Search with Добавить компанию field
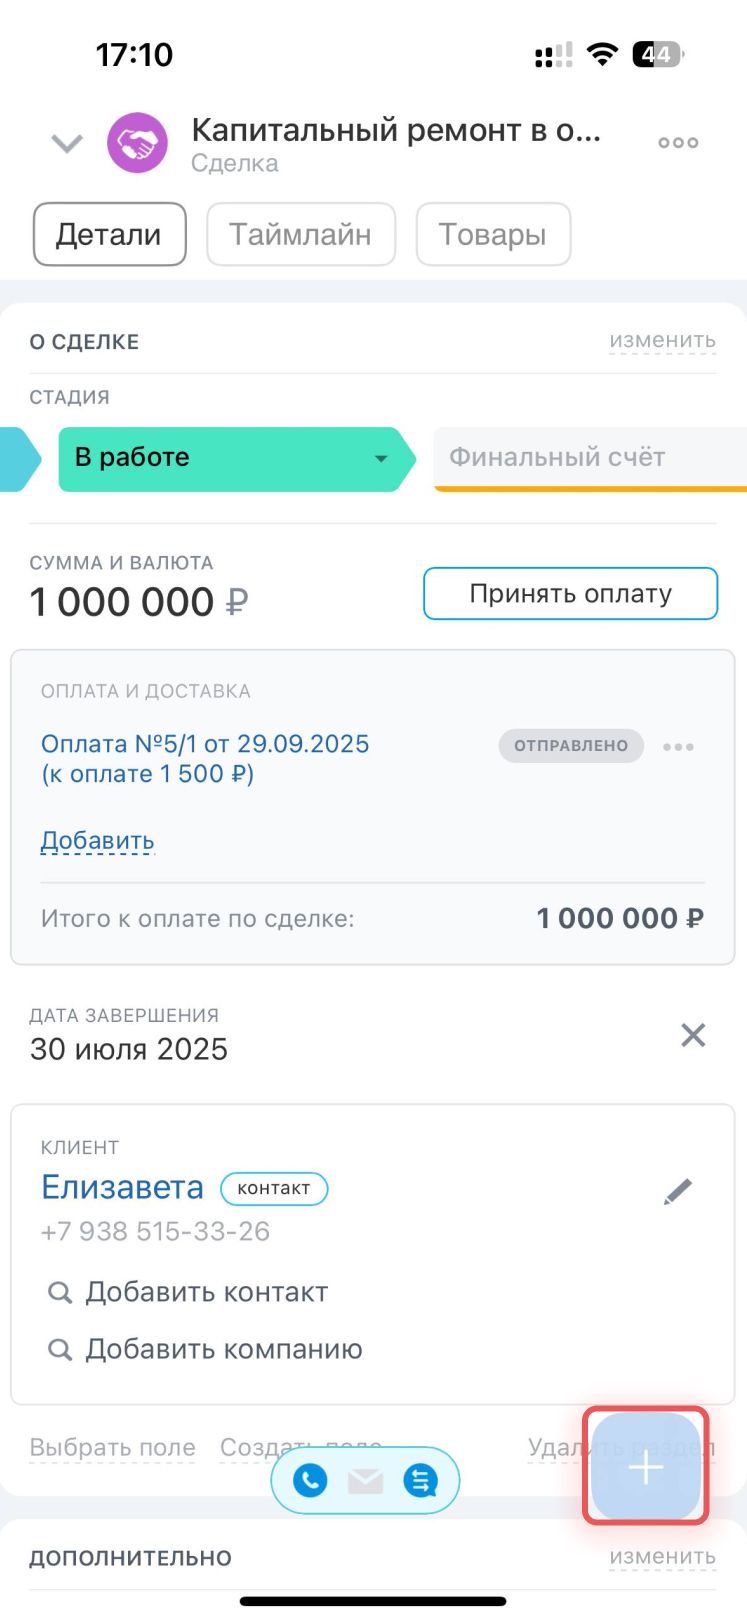The width and height of the screenshot is (747, 1620). pyautogui.click(x=224, y=1349)
